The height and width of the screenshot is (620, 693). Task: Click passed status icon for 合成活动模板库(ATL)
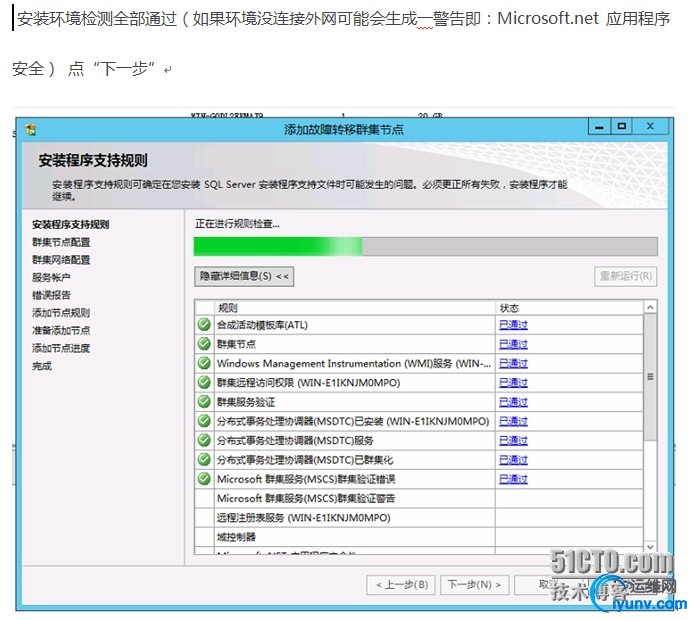204,325
